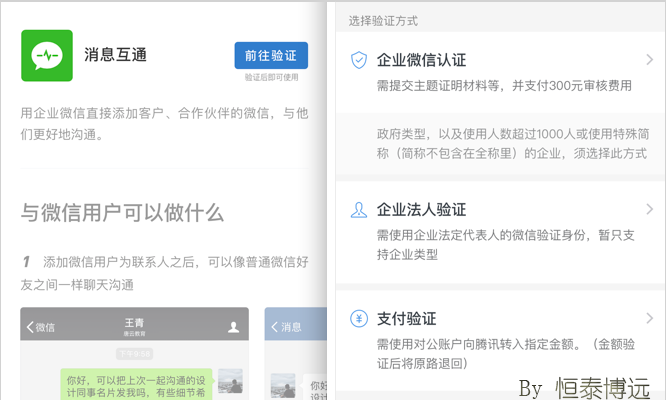
Task: Click the description starting 需使用对公账户
Action: pos(505,353)
